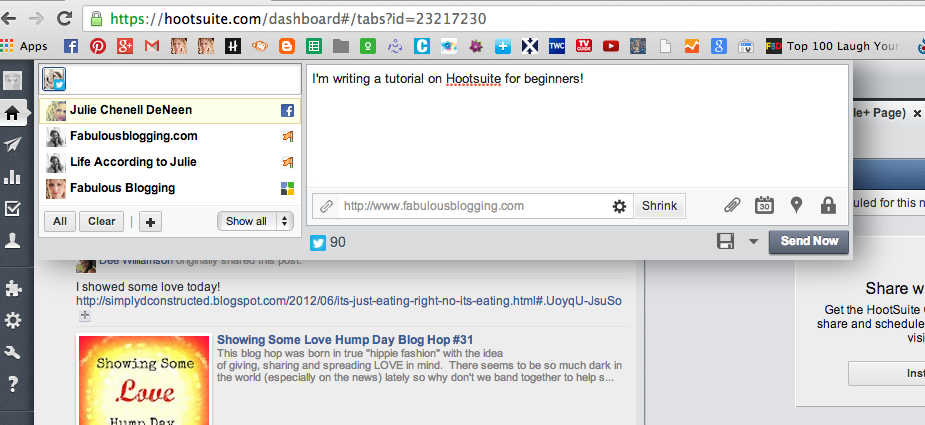Open privacy options lock icon
925x425 pixels.
pos(828,205)
